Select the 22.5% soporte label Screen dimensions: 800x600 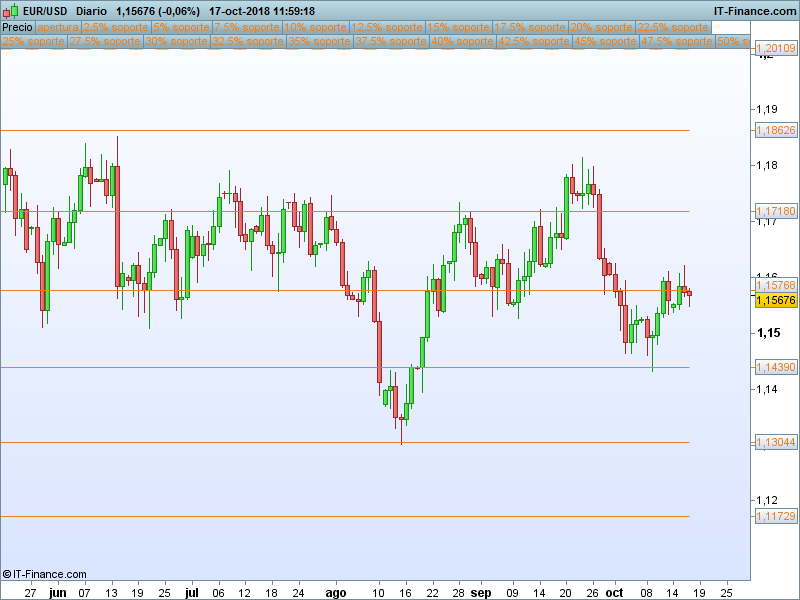click(x=673, y=27)
